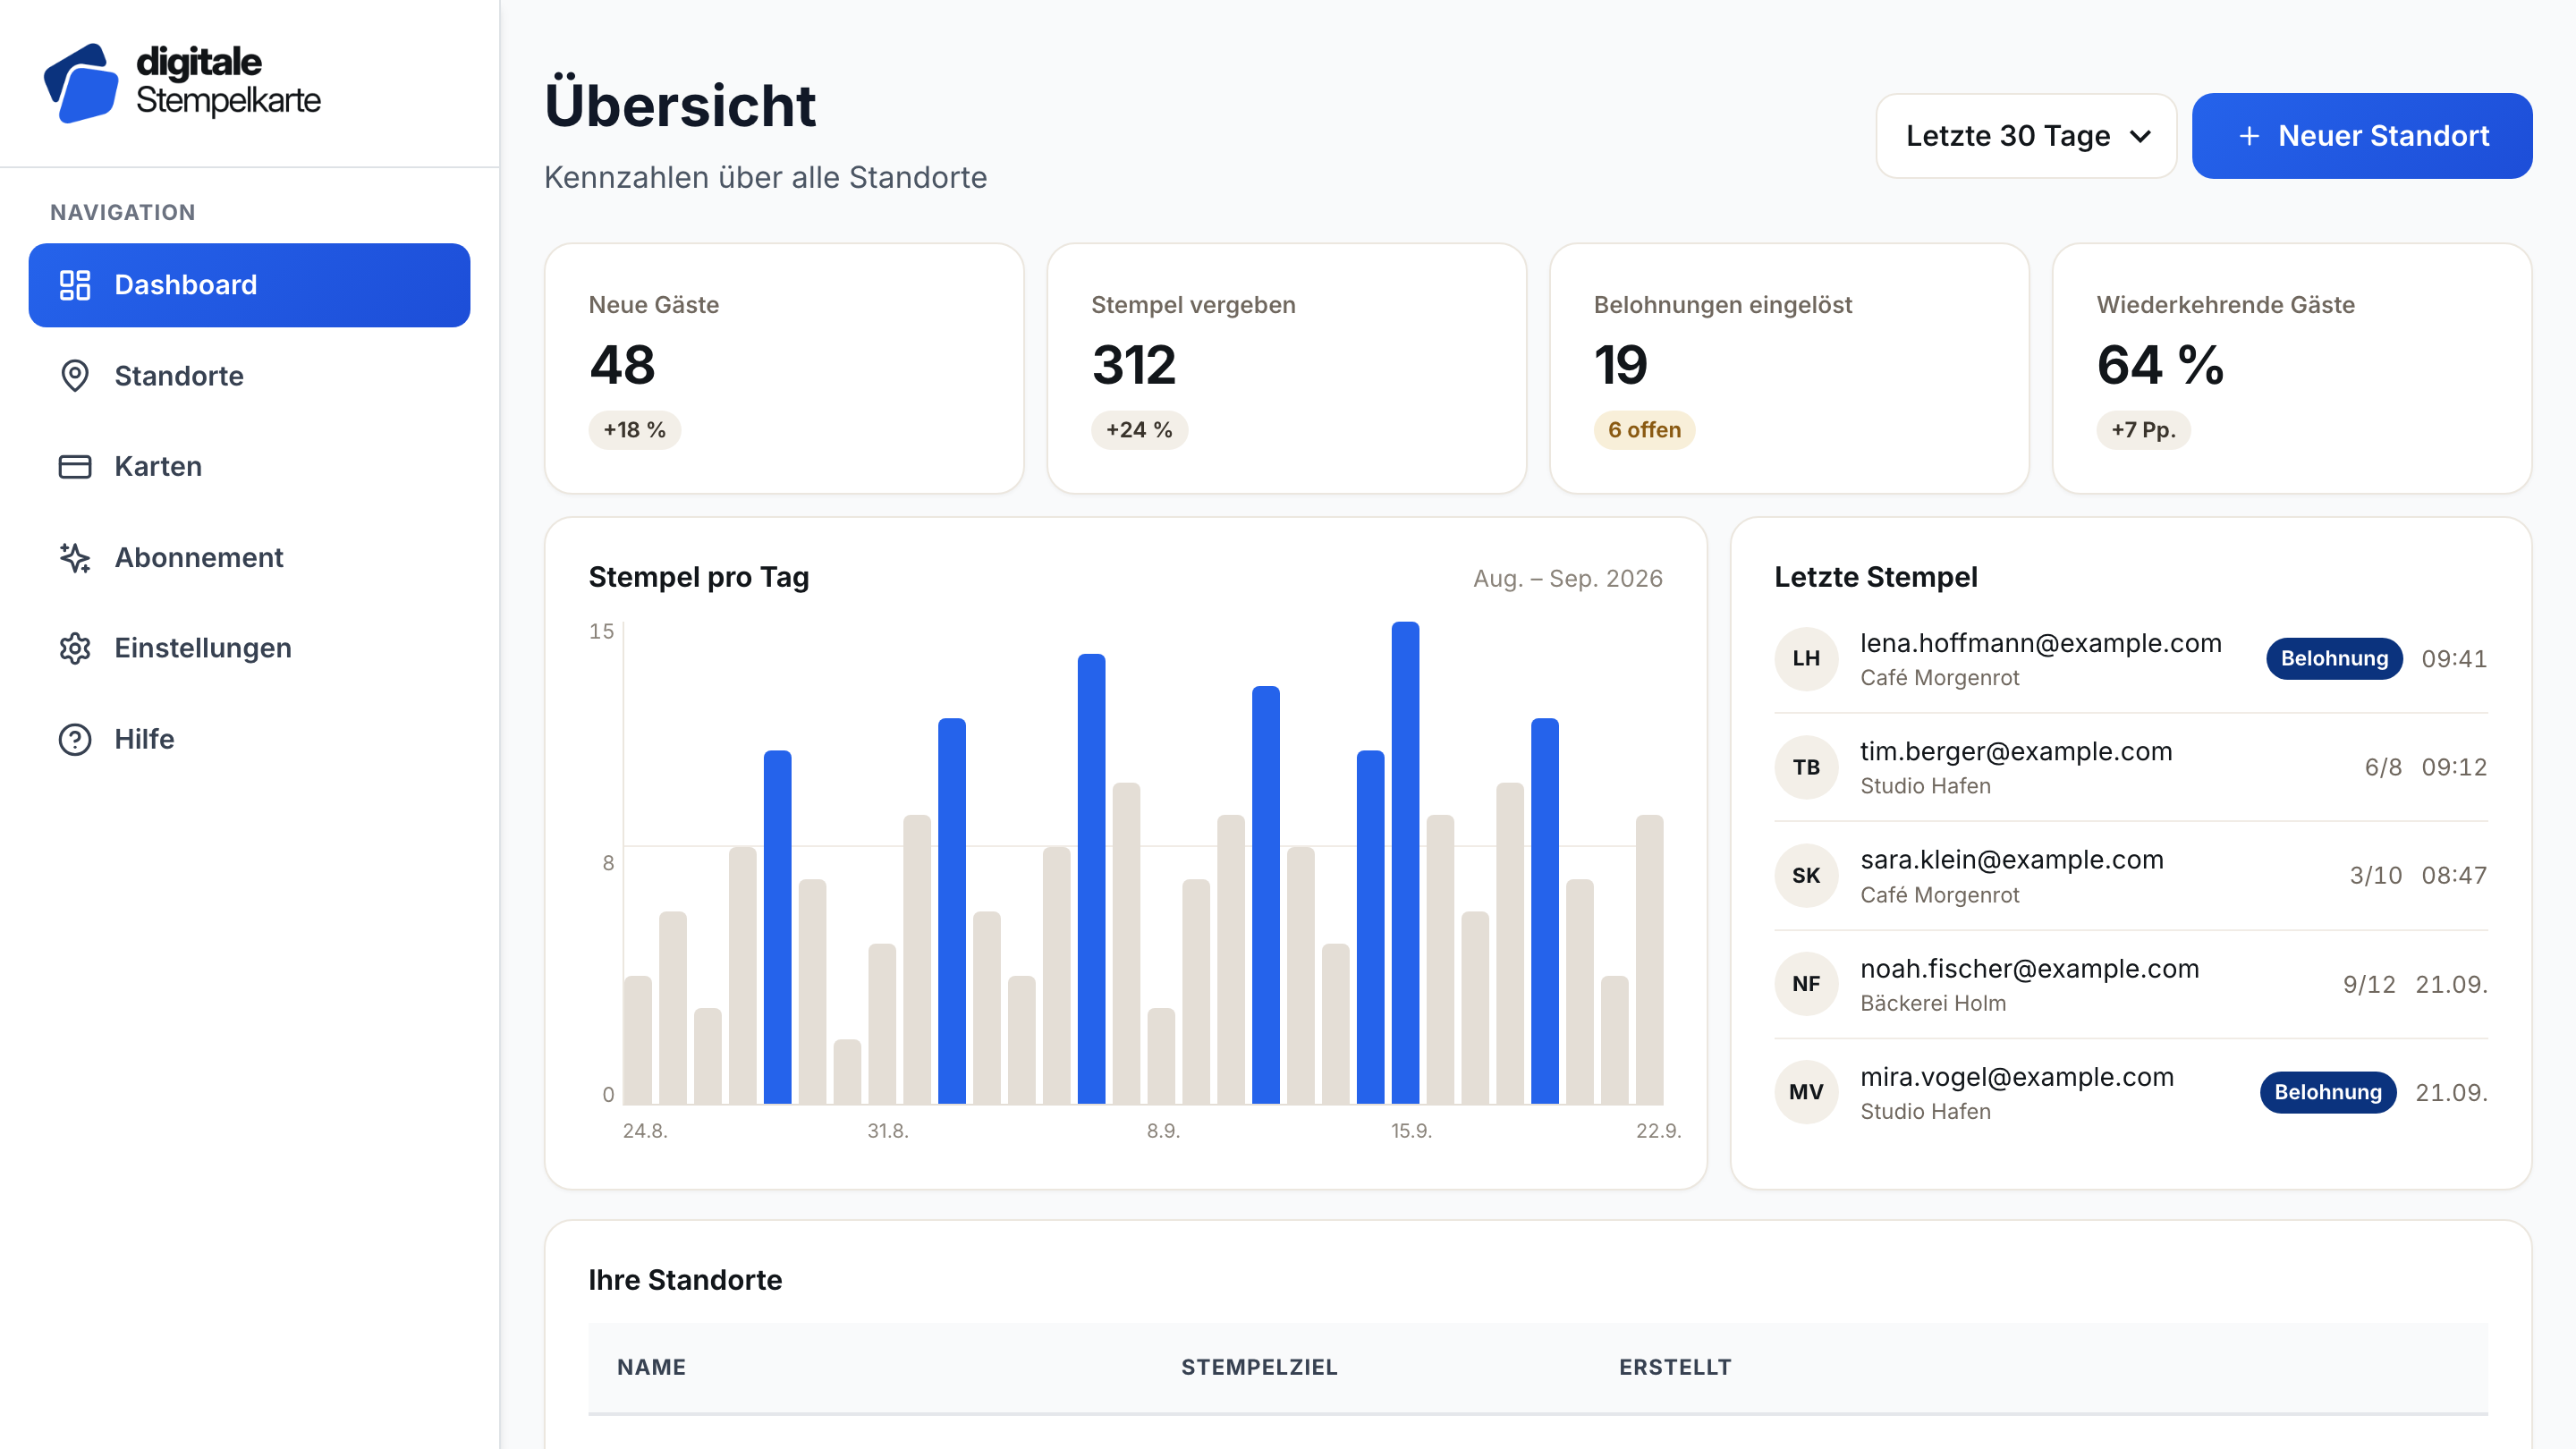Click mira.vogel@example.com email

(x=2017, y=1077)
